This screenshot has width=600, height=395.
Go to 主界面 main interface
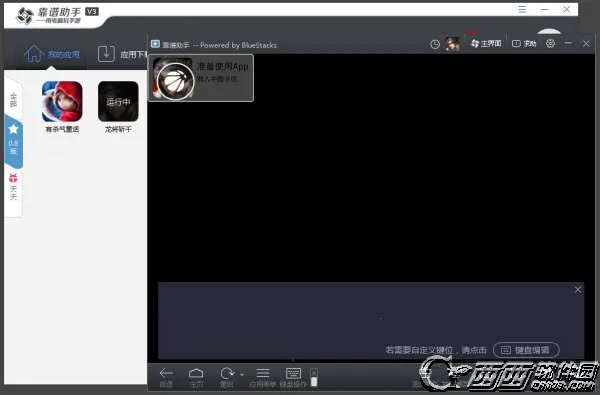486,44
